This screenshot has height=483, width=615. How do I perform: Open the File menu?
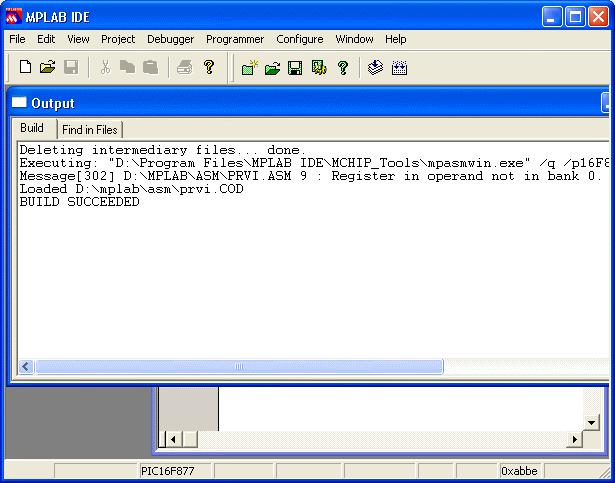click(x=17, y=39)
